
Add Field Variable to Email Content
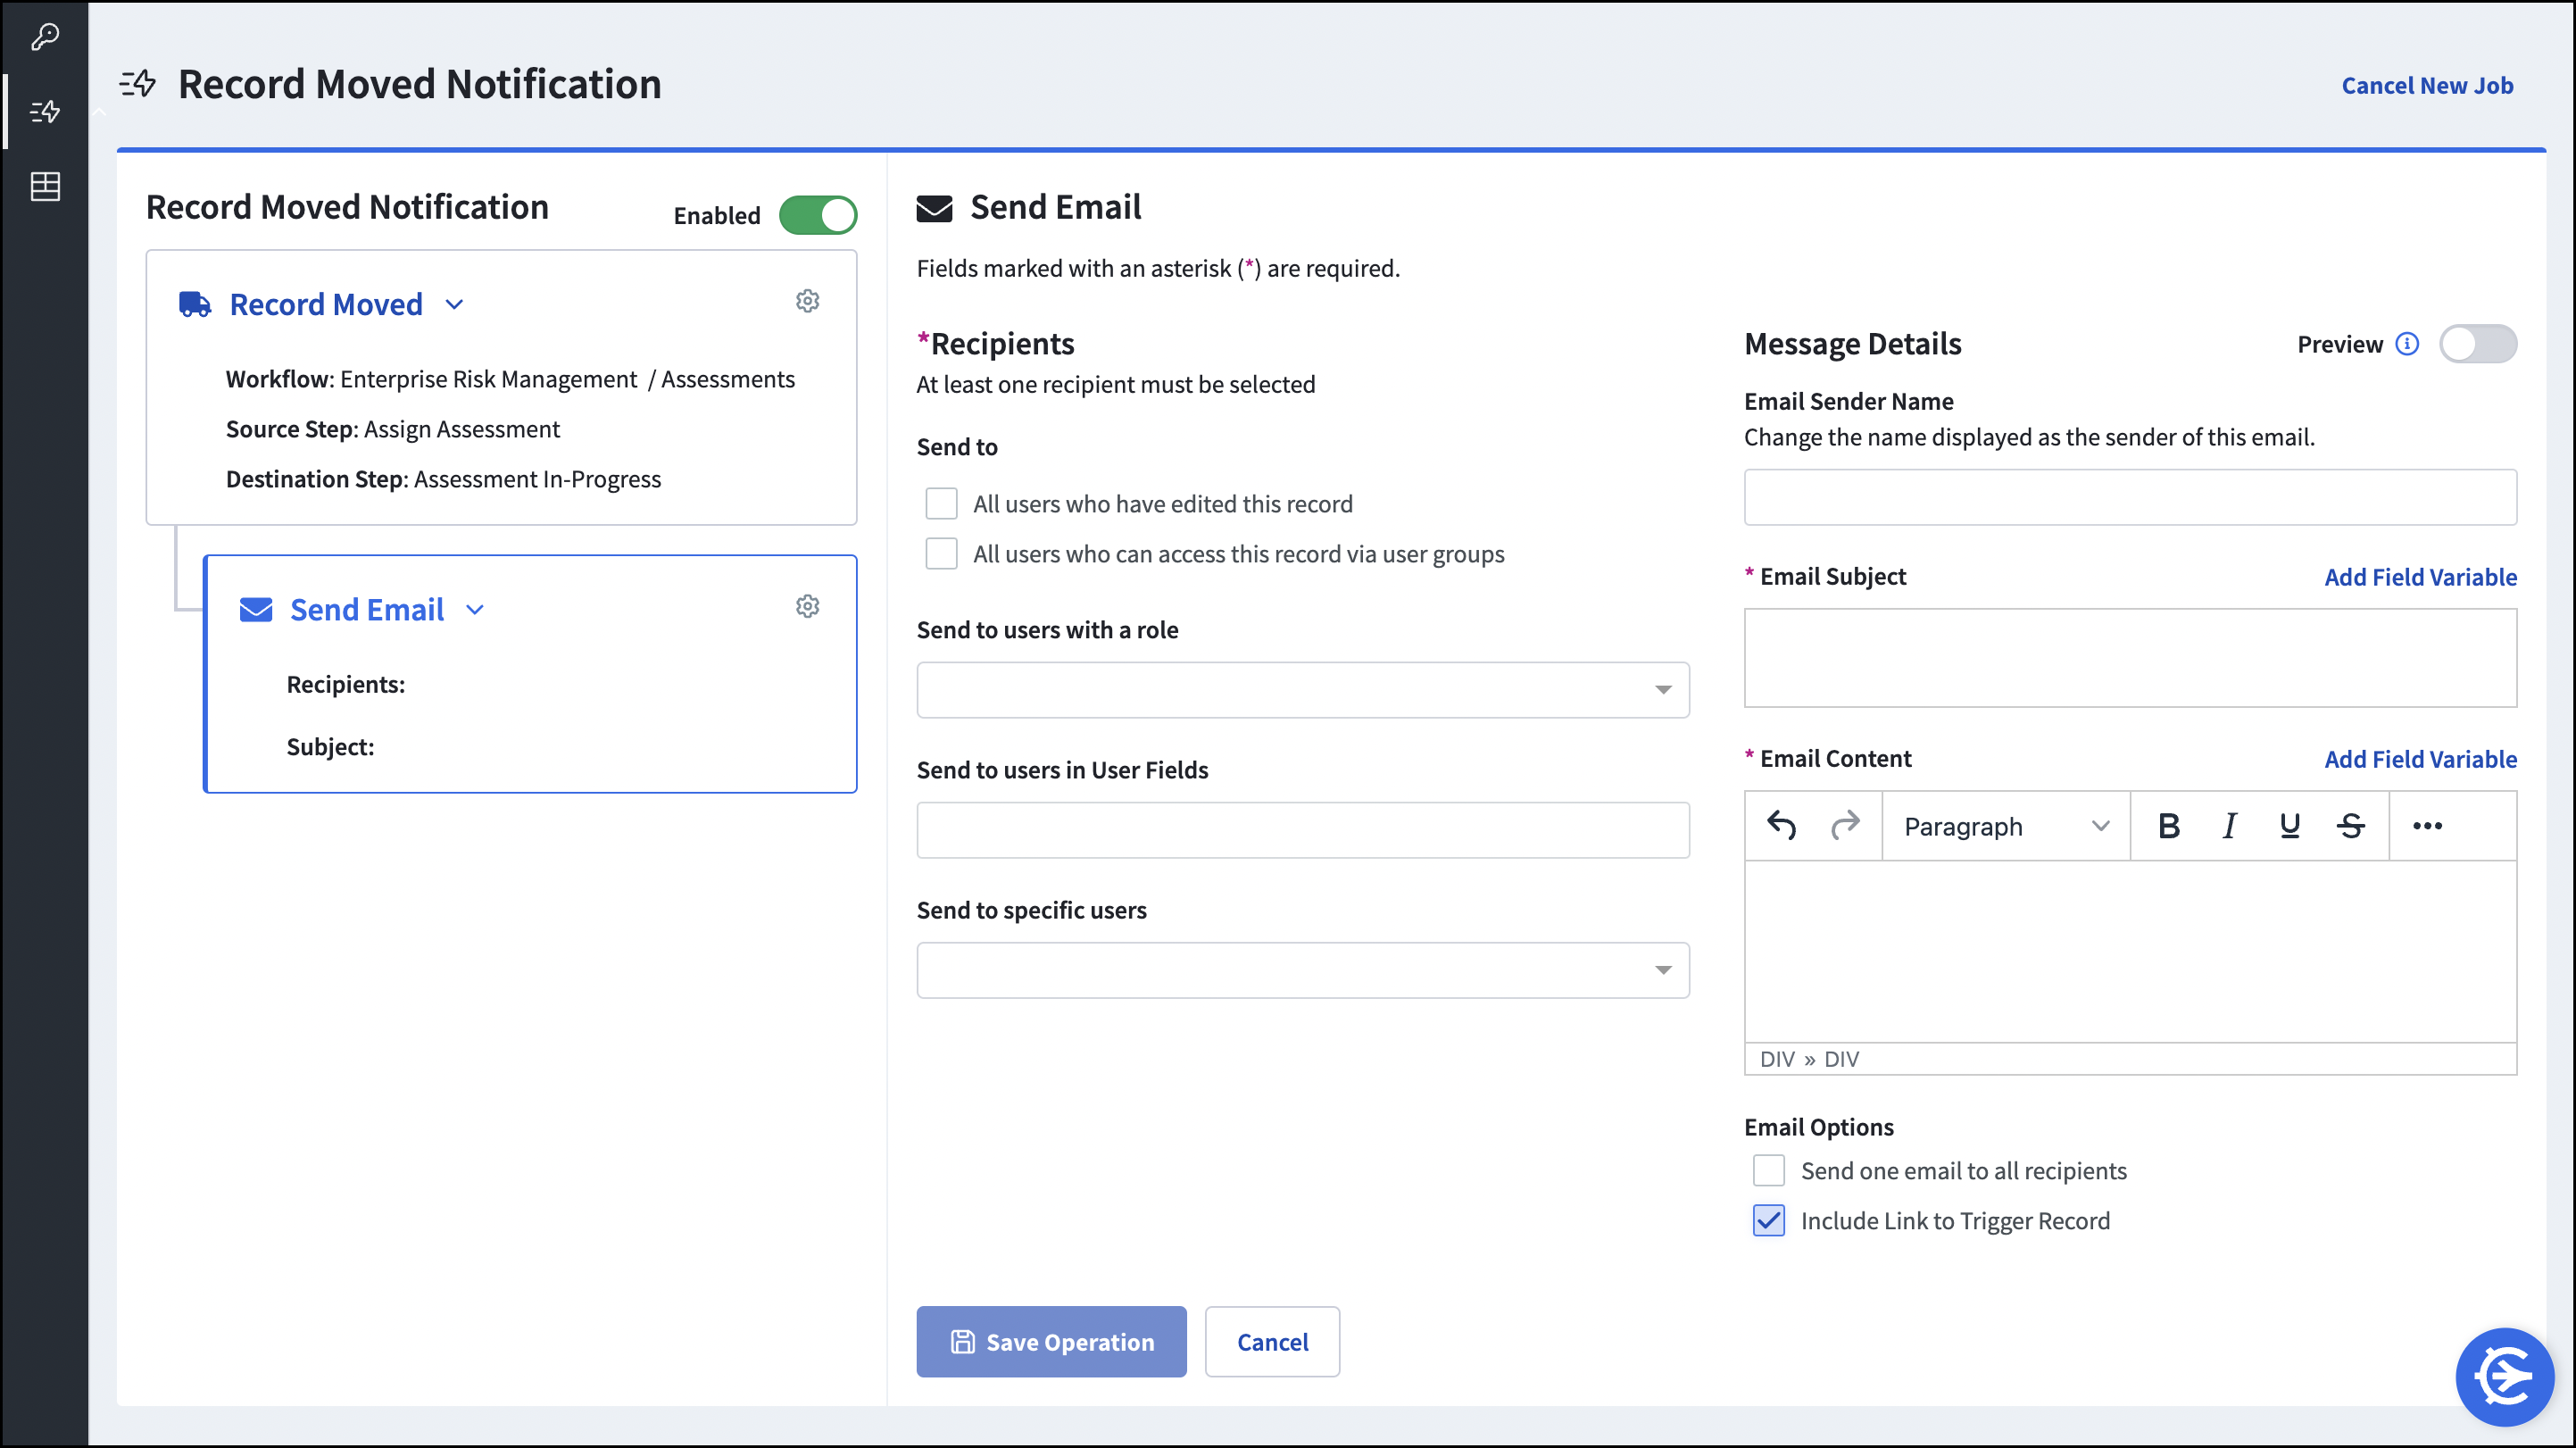2419,759
